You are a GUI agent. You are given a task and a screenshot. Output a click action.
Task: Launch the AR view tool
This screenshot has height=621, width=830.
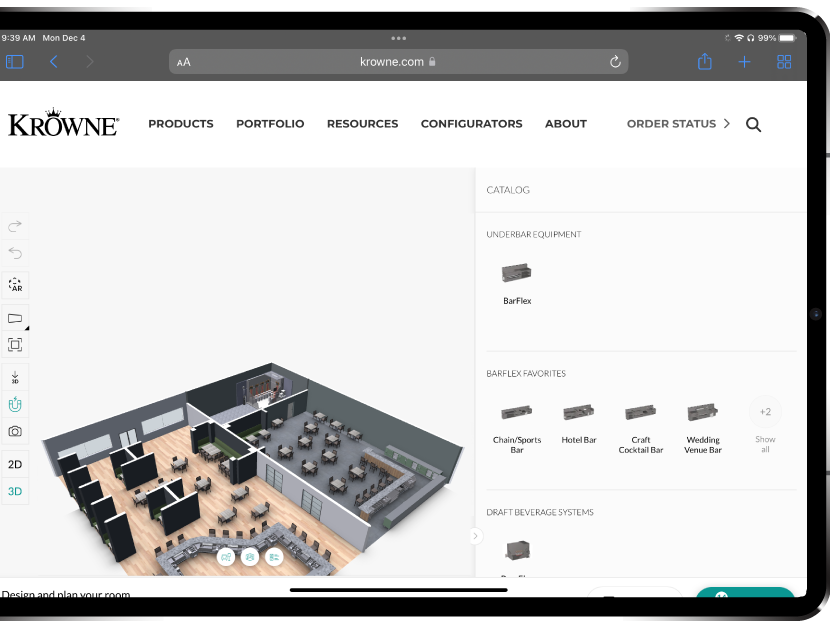[15, 285]
